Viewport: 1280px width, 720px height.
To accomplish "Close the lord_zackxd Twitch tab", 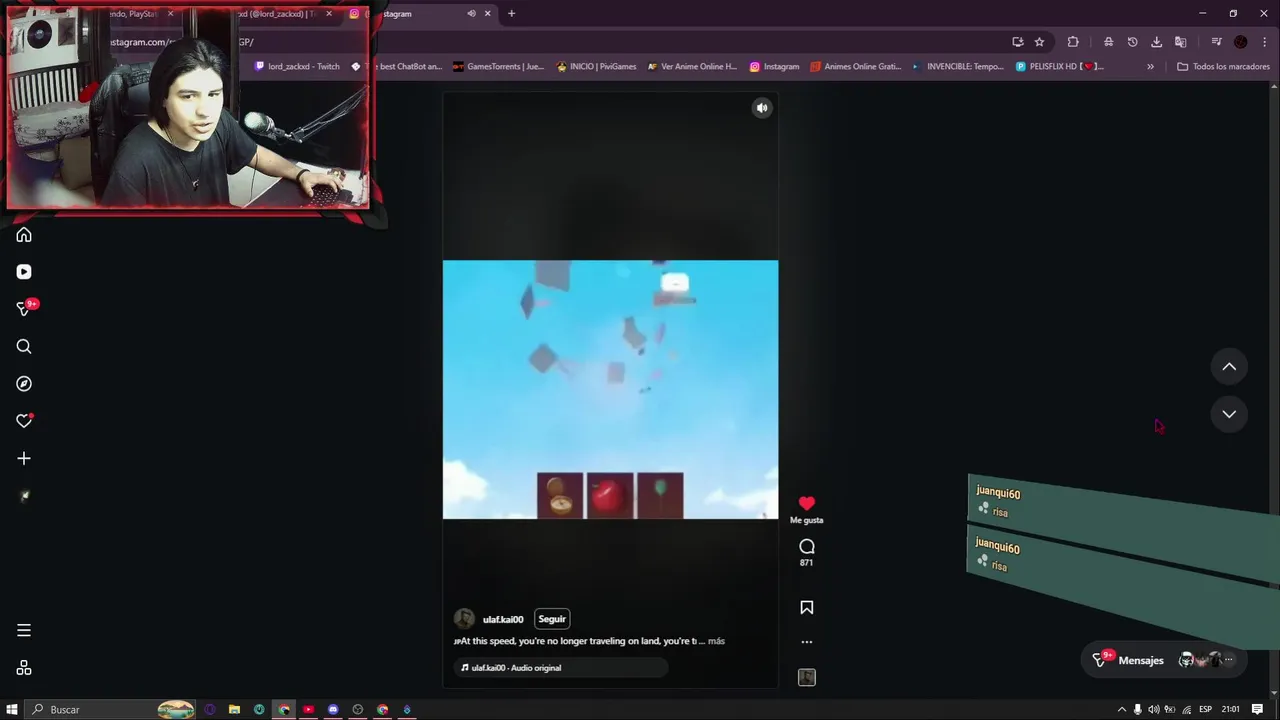I will pos(329,14).
